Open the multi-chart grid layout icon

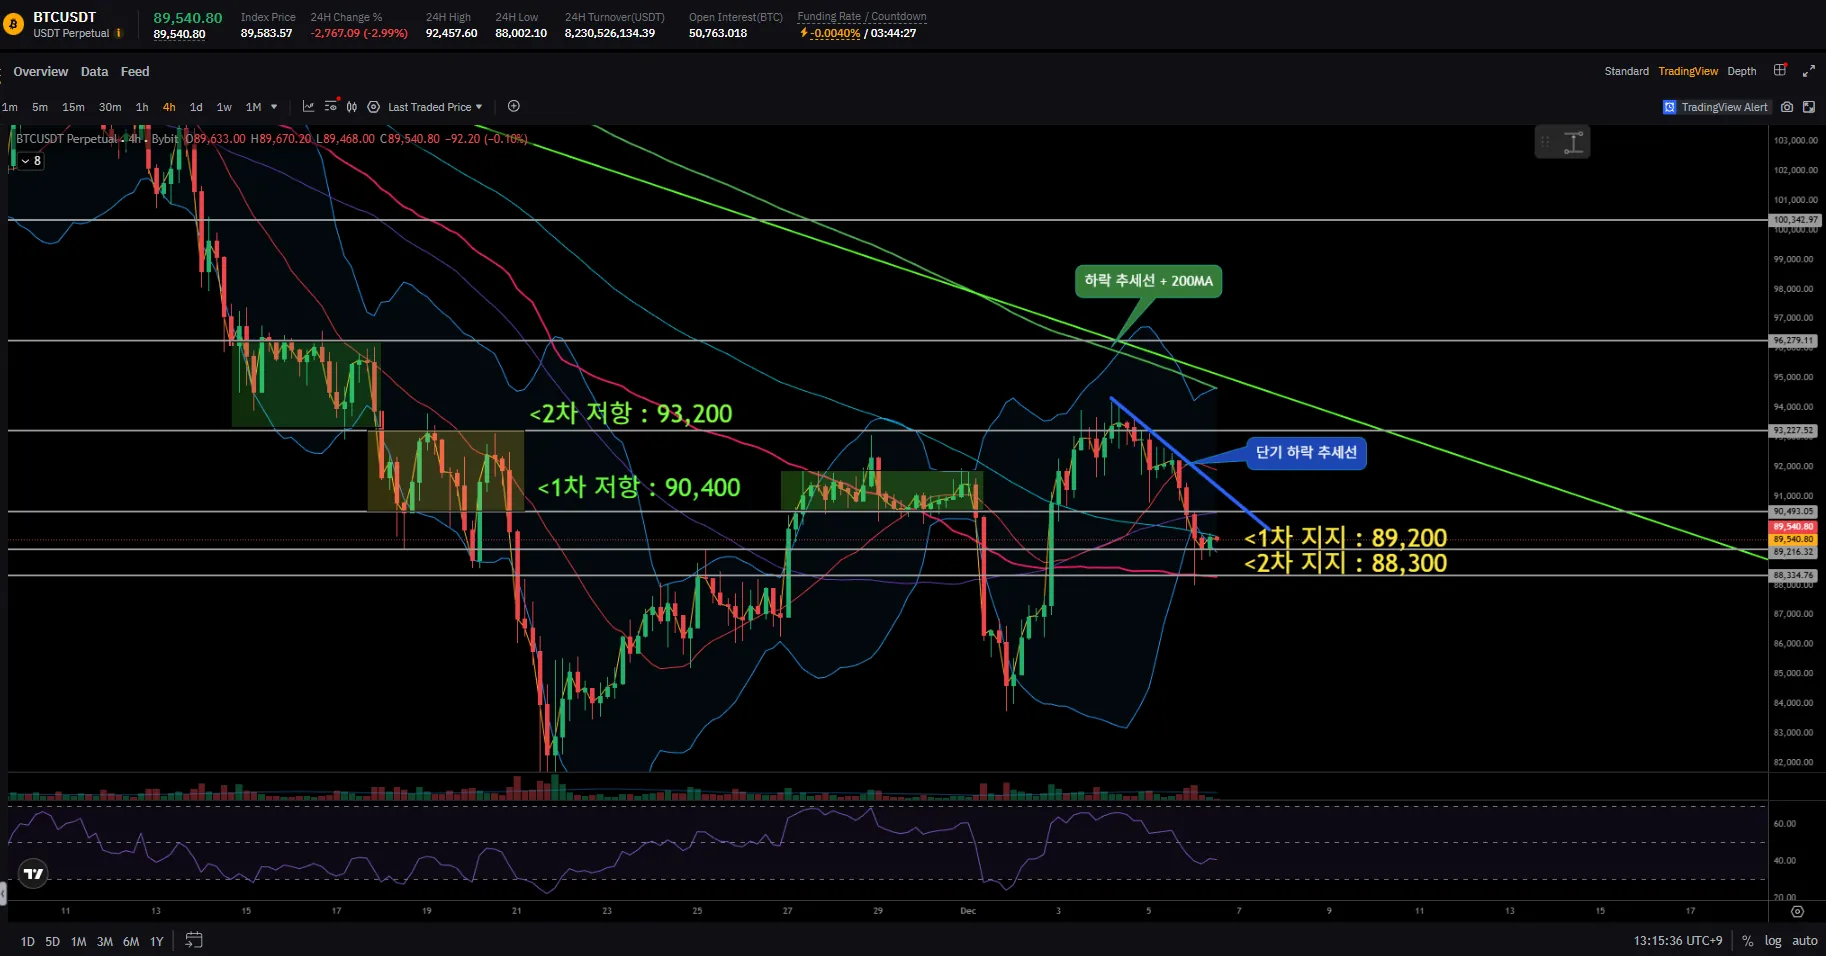point(1780,71)
